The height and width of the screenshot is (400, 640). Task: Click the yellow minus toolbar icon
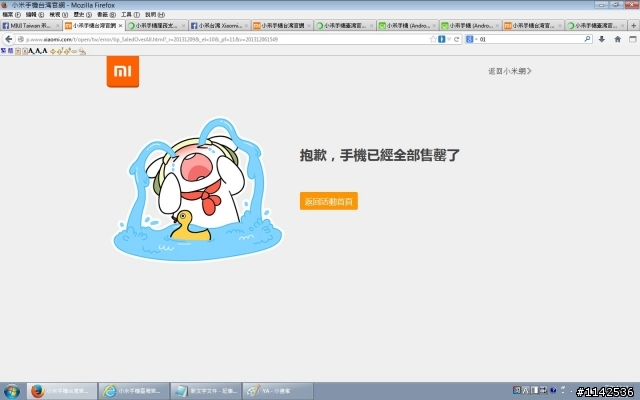[74, 51]
